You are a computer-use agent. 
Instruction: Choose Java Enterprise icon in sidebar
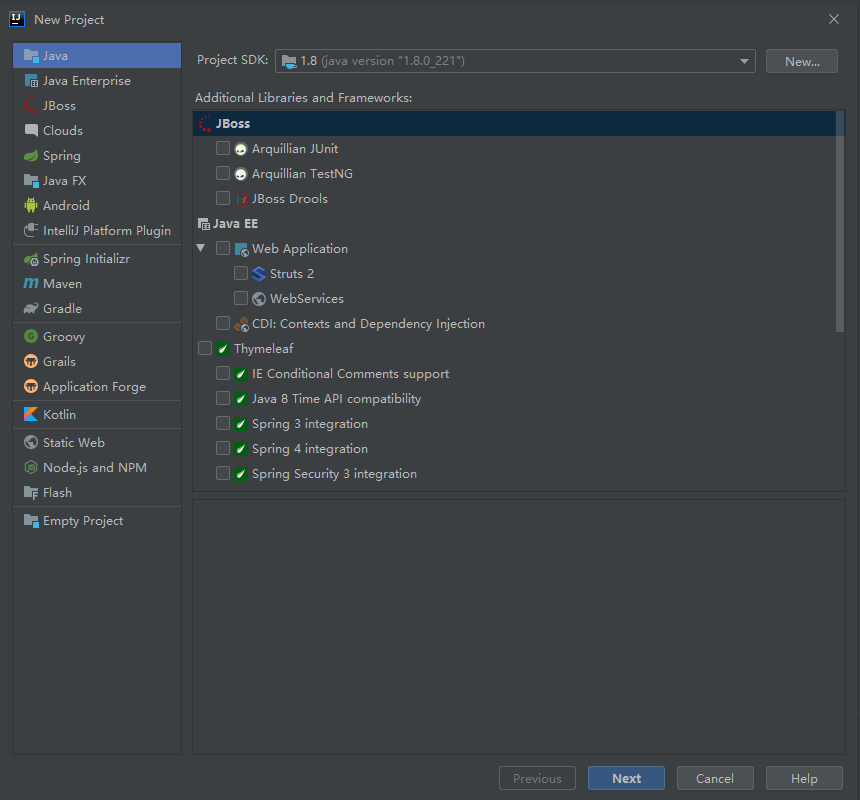[x=31, y=81]
